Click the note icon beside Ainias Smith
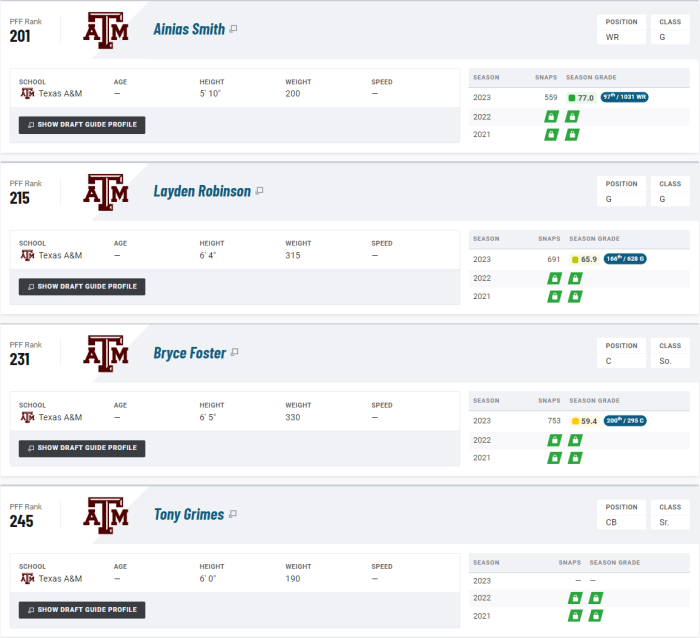This screenshot has height=638, width=700. (233, 29)
